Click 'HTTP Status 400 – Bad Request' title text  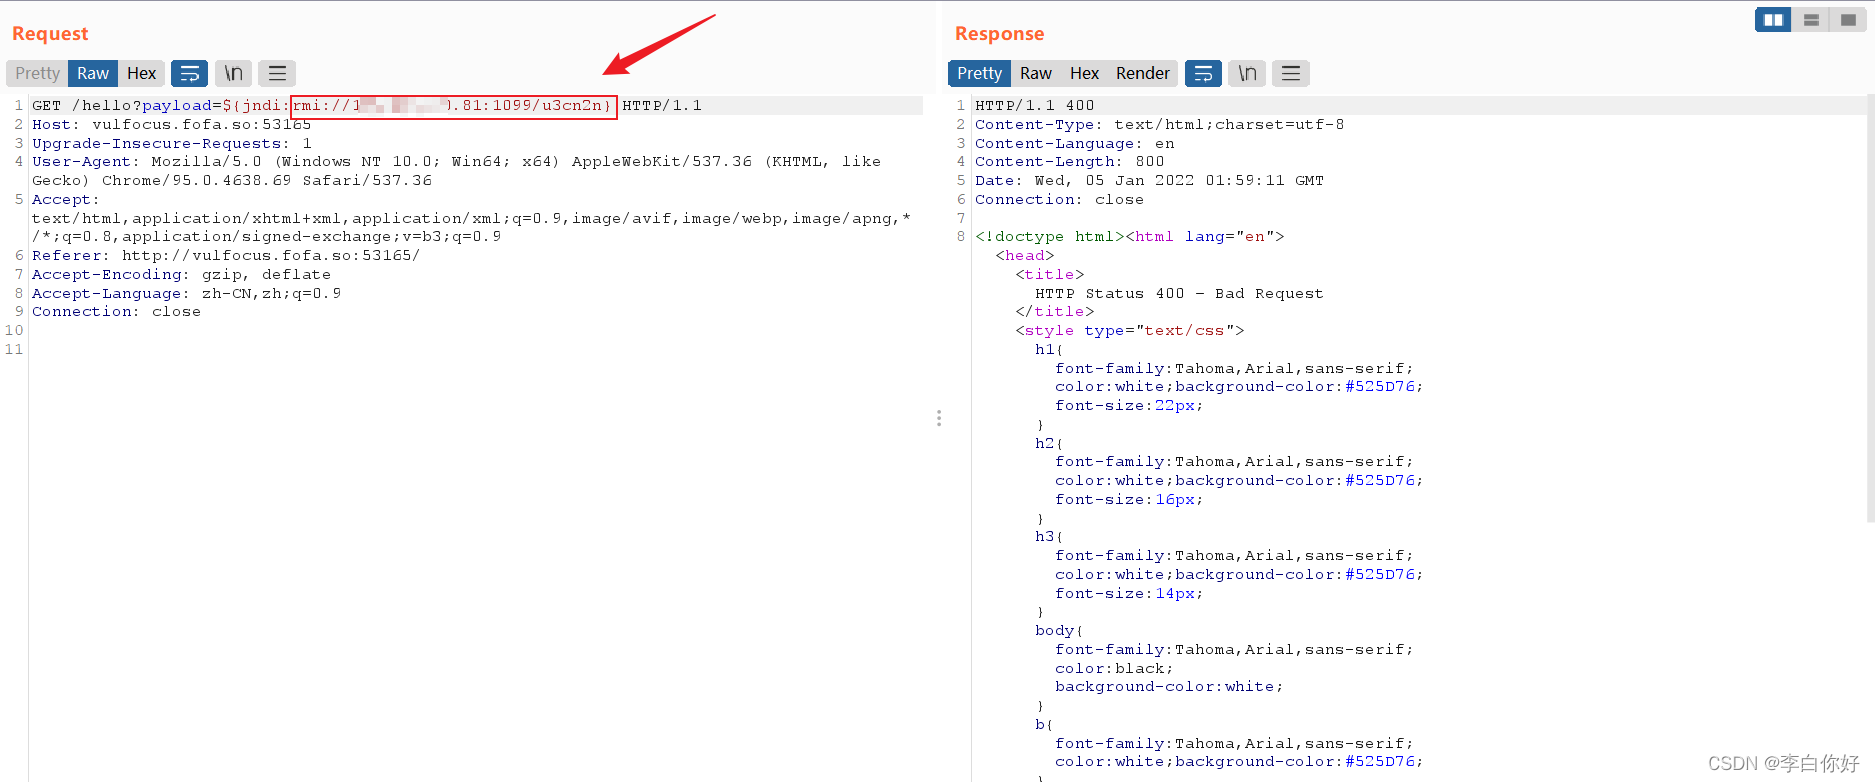point(1180,293)
